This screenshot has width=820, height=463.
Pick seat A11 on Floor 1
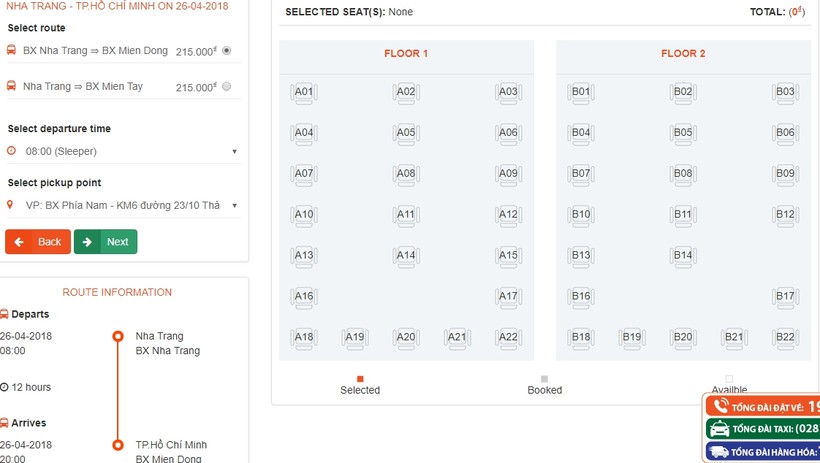pyautogui.click(x=406, y=216)
